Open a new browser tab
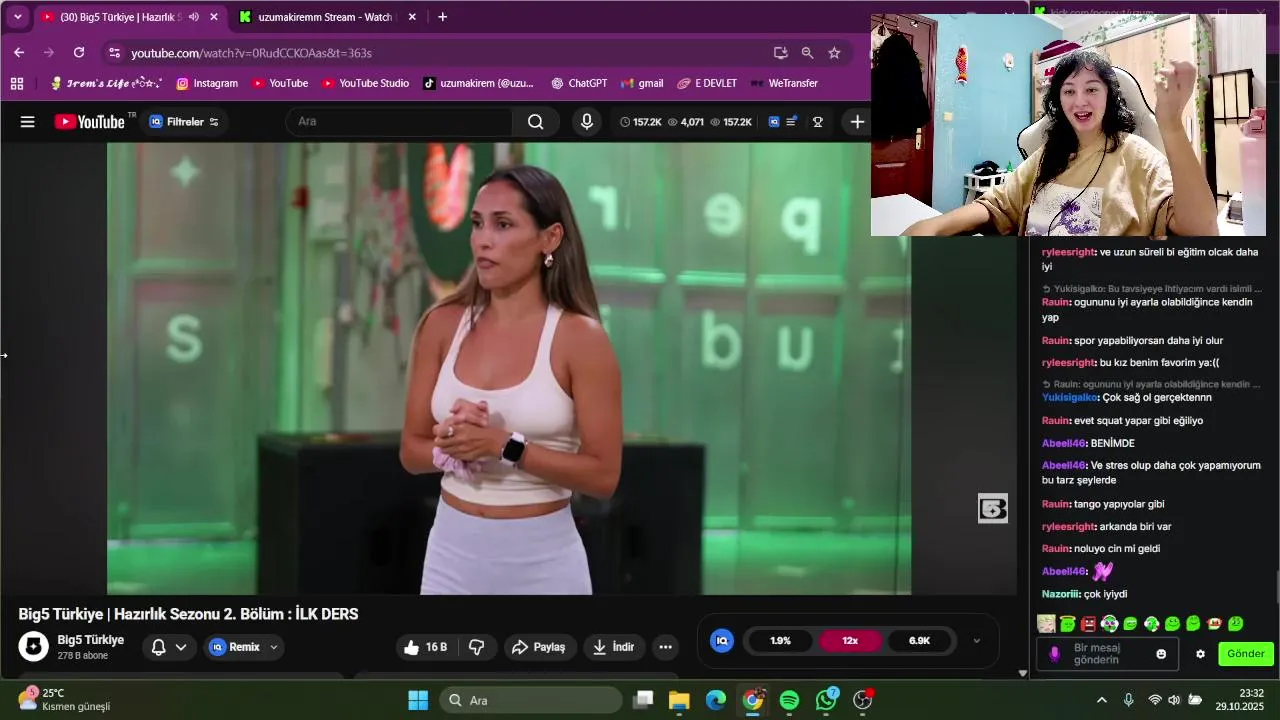1280x720 pixels. tap(443, 17)
